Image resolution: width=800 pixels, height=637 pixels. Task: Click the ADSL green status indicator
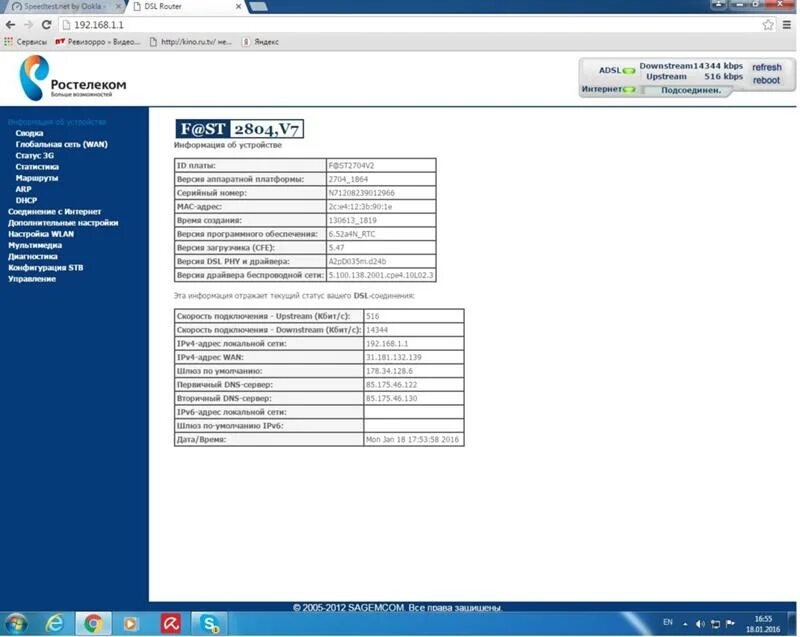tap(629, 71)
